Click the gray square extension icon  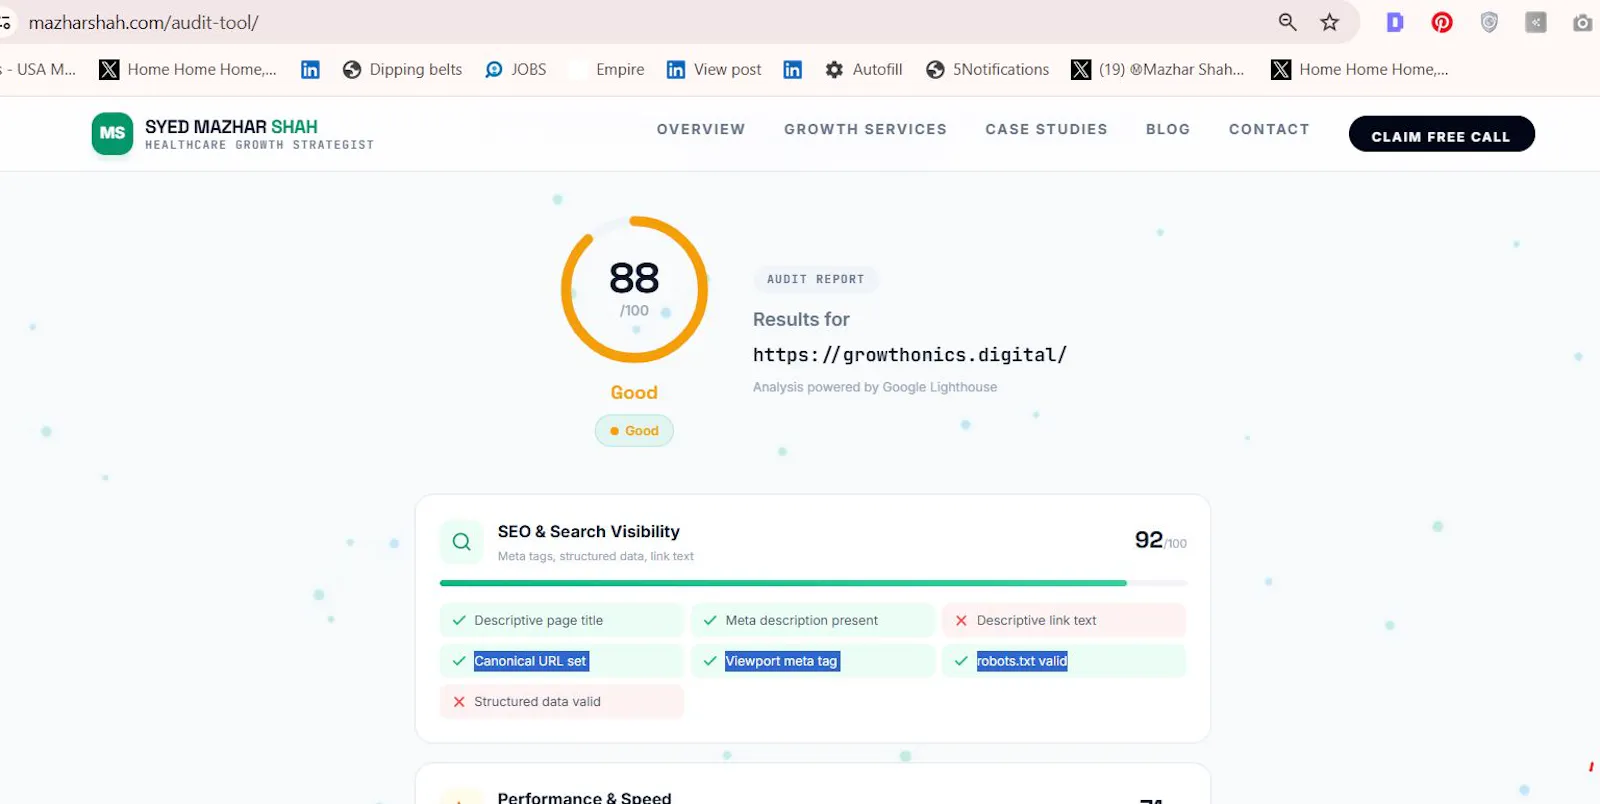point(1536,22)
